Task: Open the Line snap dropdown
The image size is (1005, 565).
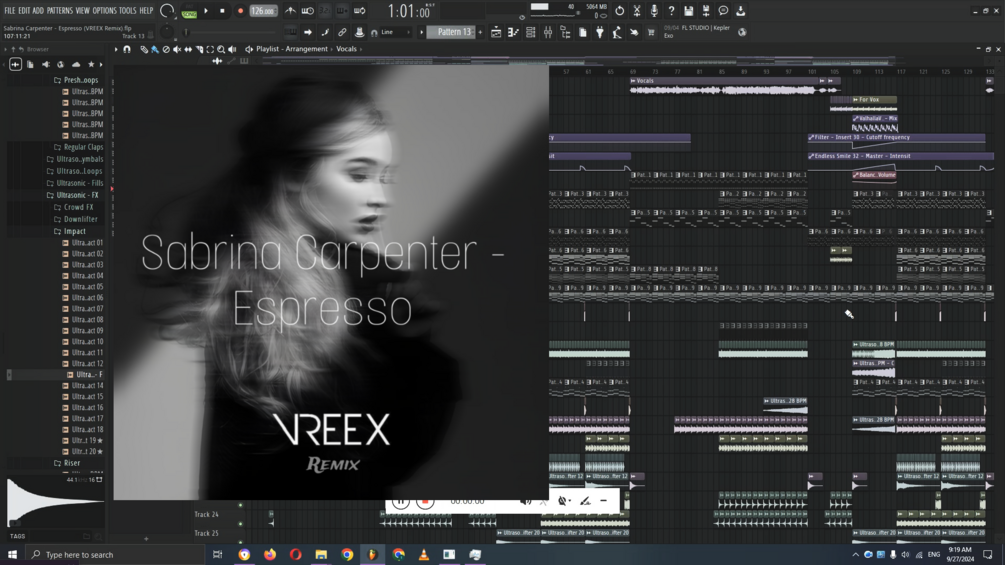Action: pos(395,32)
